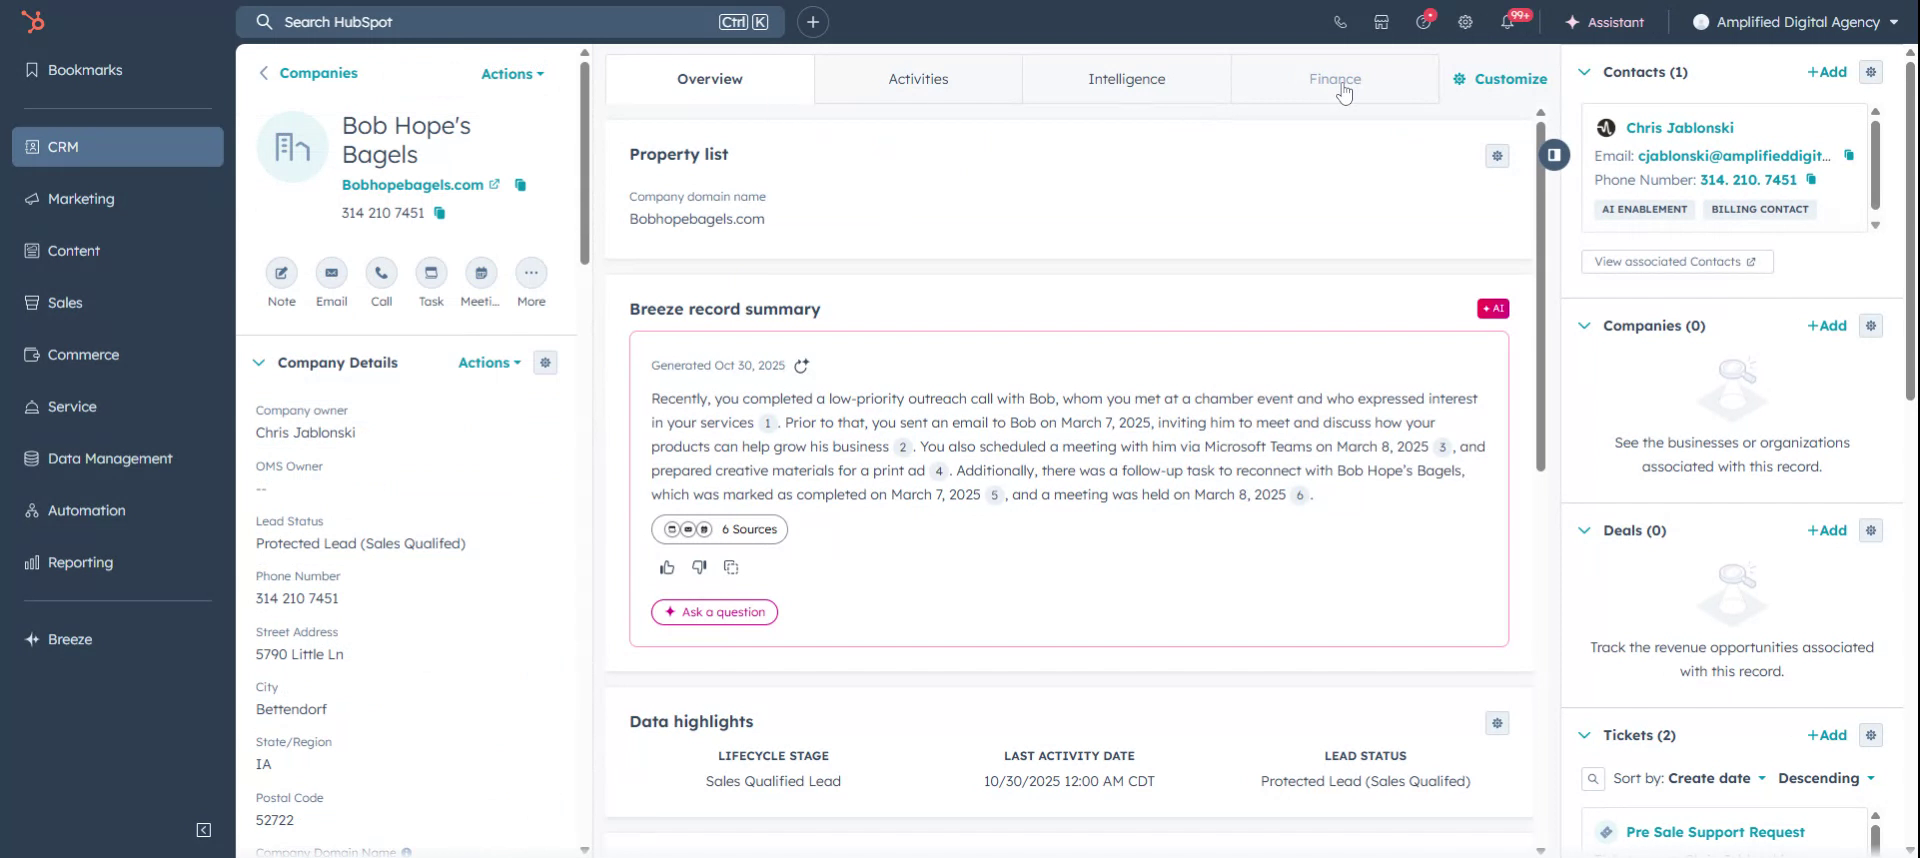Viewport: 1920px width, 858px height.
Task: Open Reporting in the left navigation
Action: tap(118, 563)
